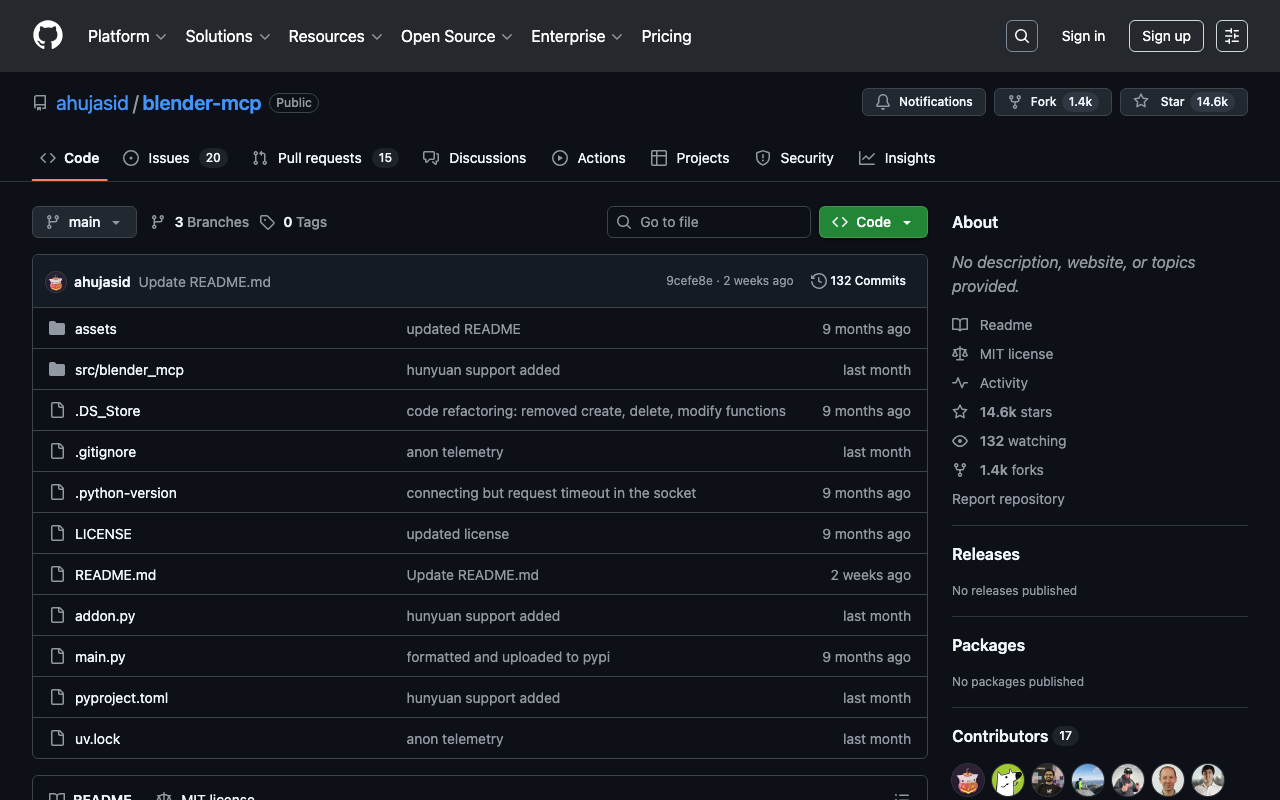Click the commit history clock icon
The height and width of the screenshot is (800, 1280).
(818, 281)
